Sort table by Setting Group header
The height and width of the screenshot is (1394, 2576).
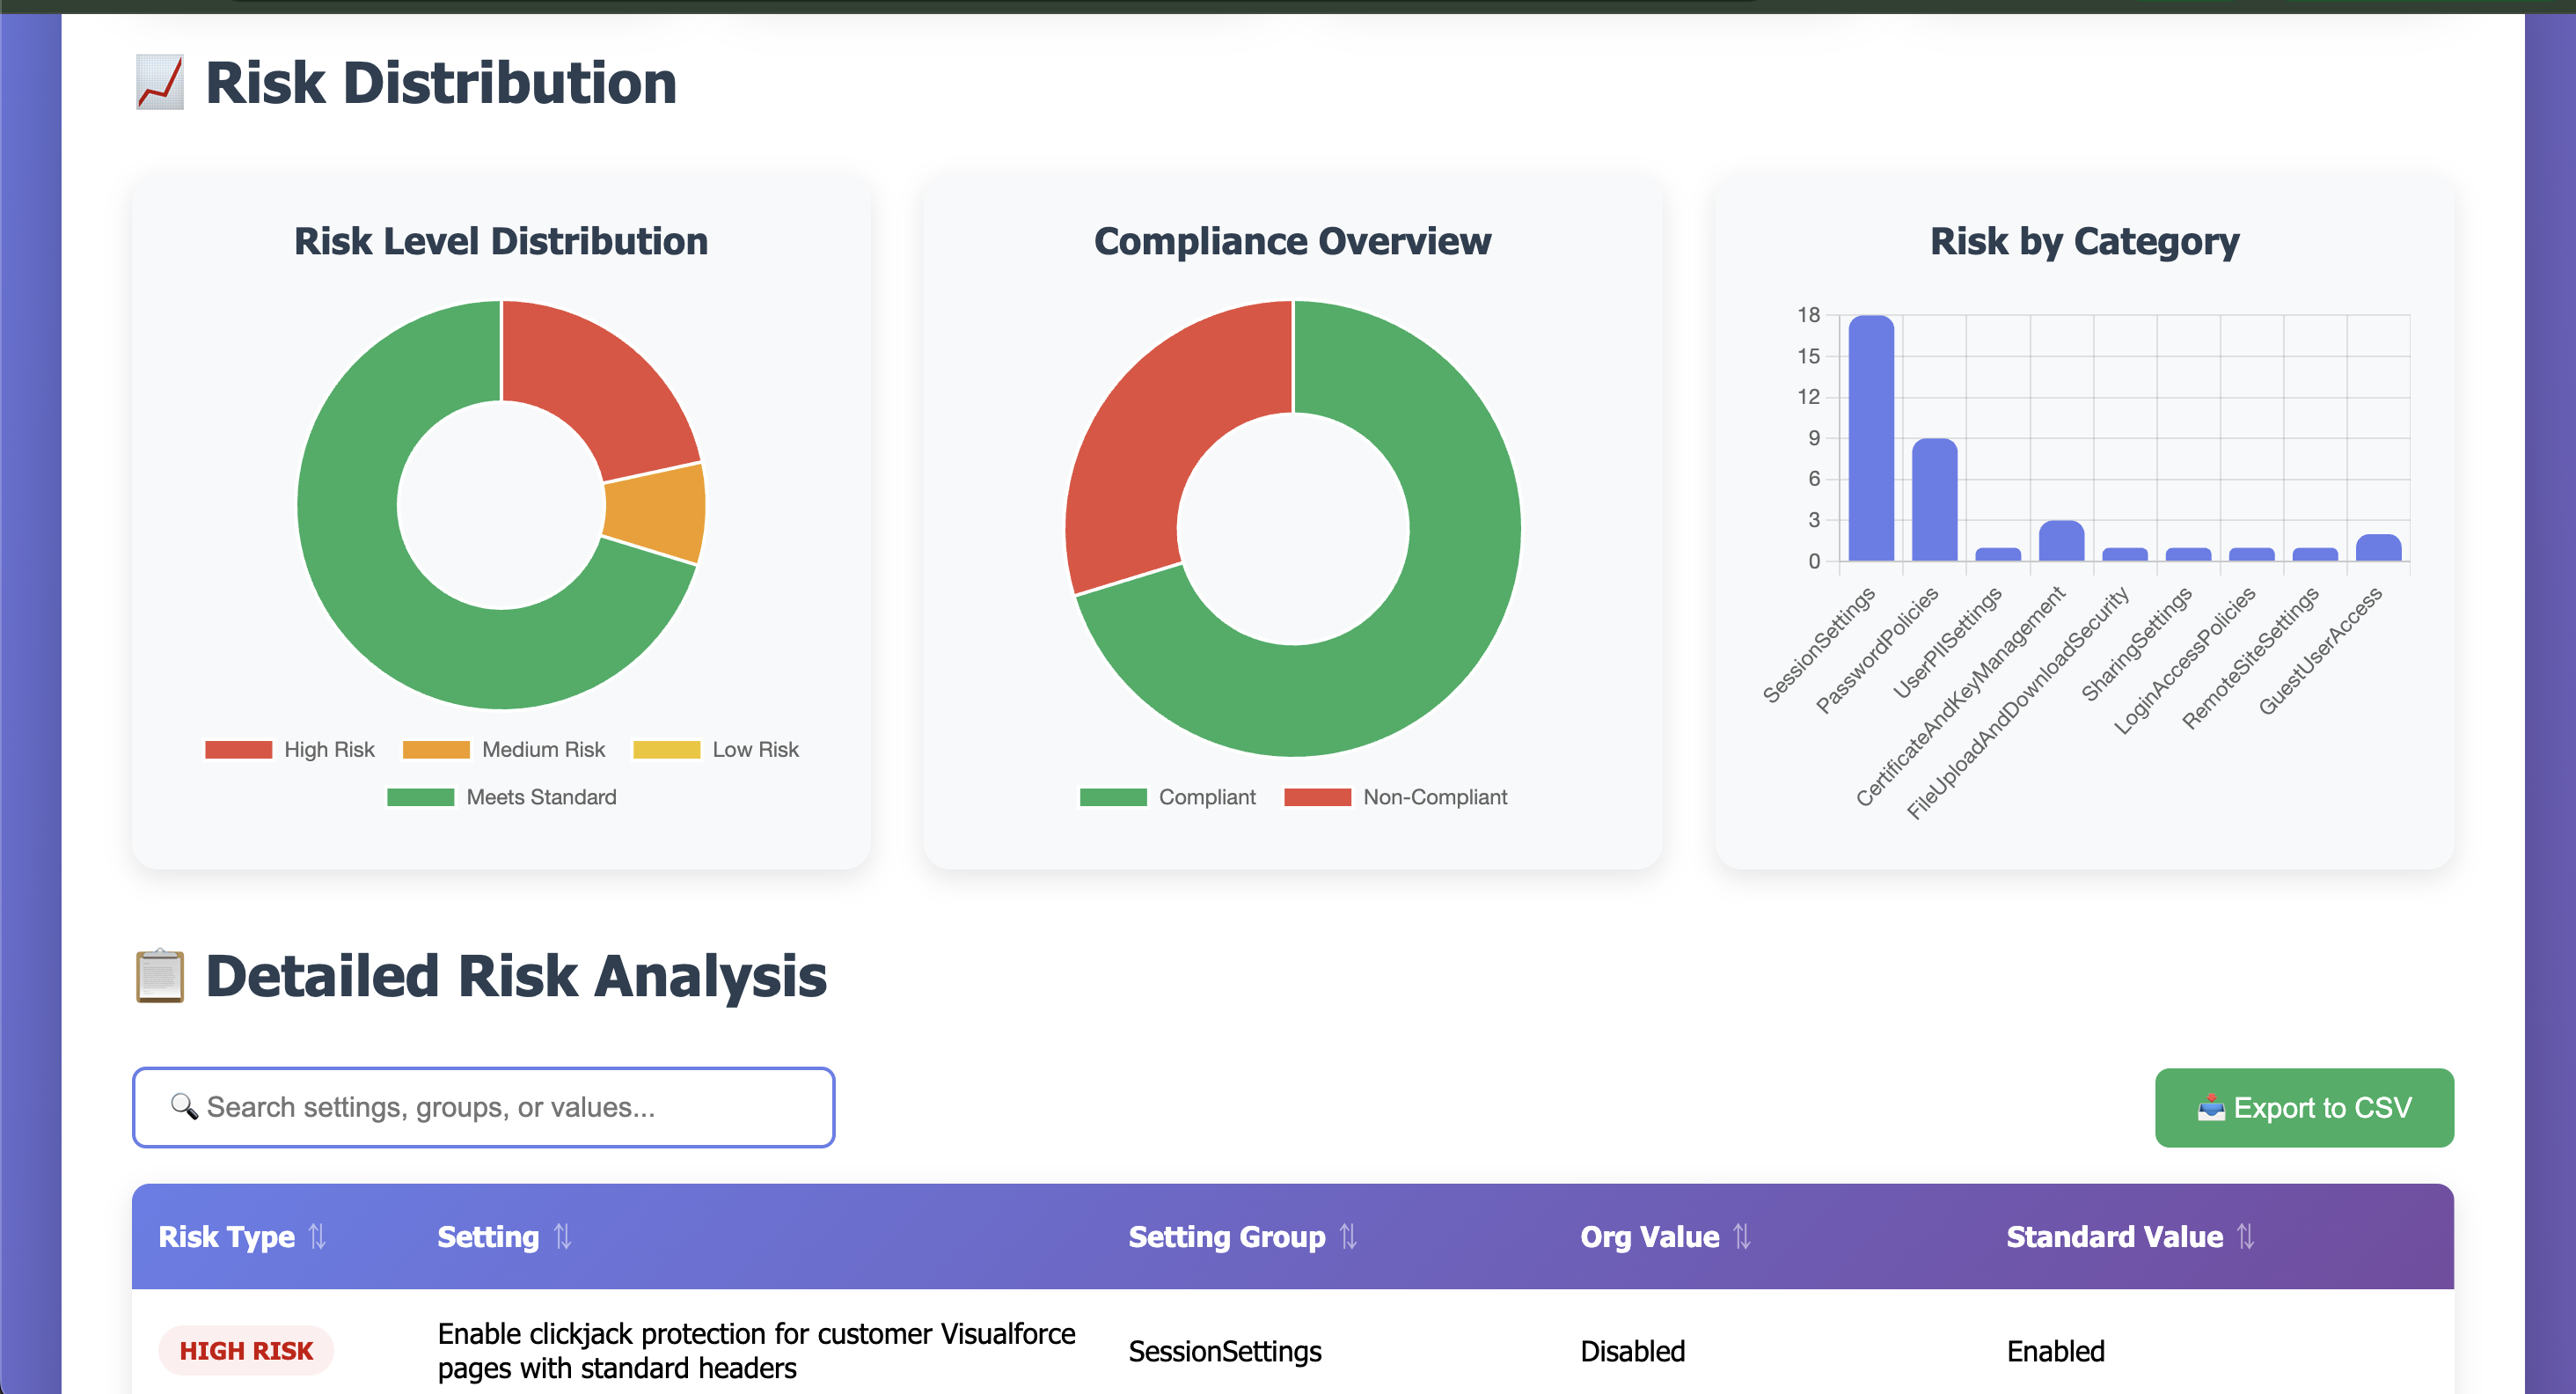[x=1226, y=1237]
